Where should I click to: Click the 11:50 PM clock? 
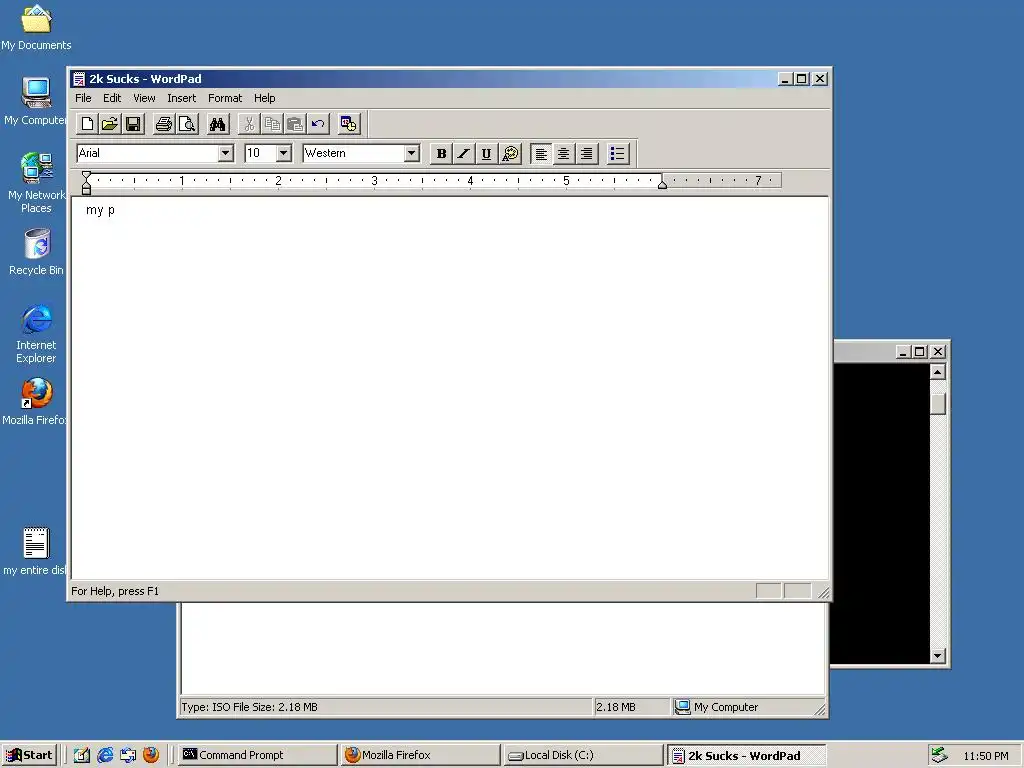pos(985,756)
